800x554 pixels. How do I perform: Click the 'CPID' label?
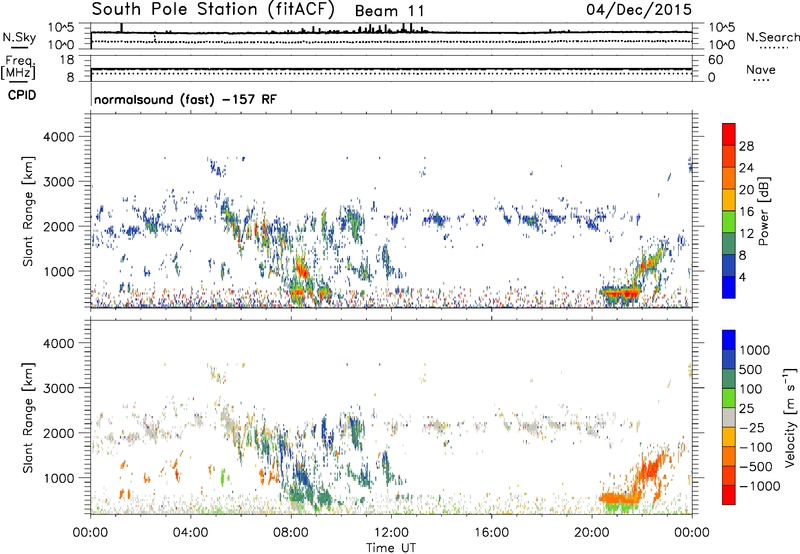coord(21,95)
